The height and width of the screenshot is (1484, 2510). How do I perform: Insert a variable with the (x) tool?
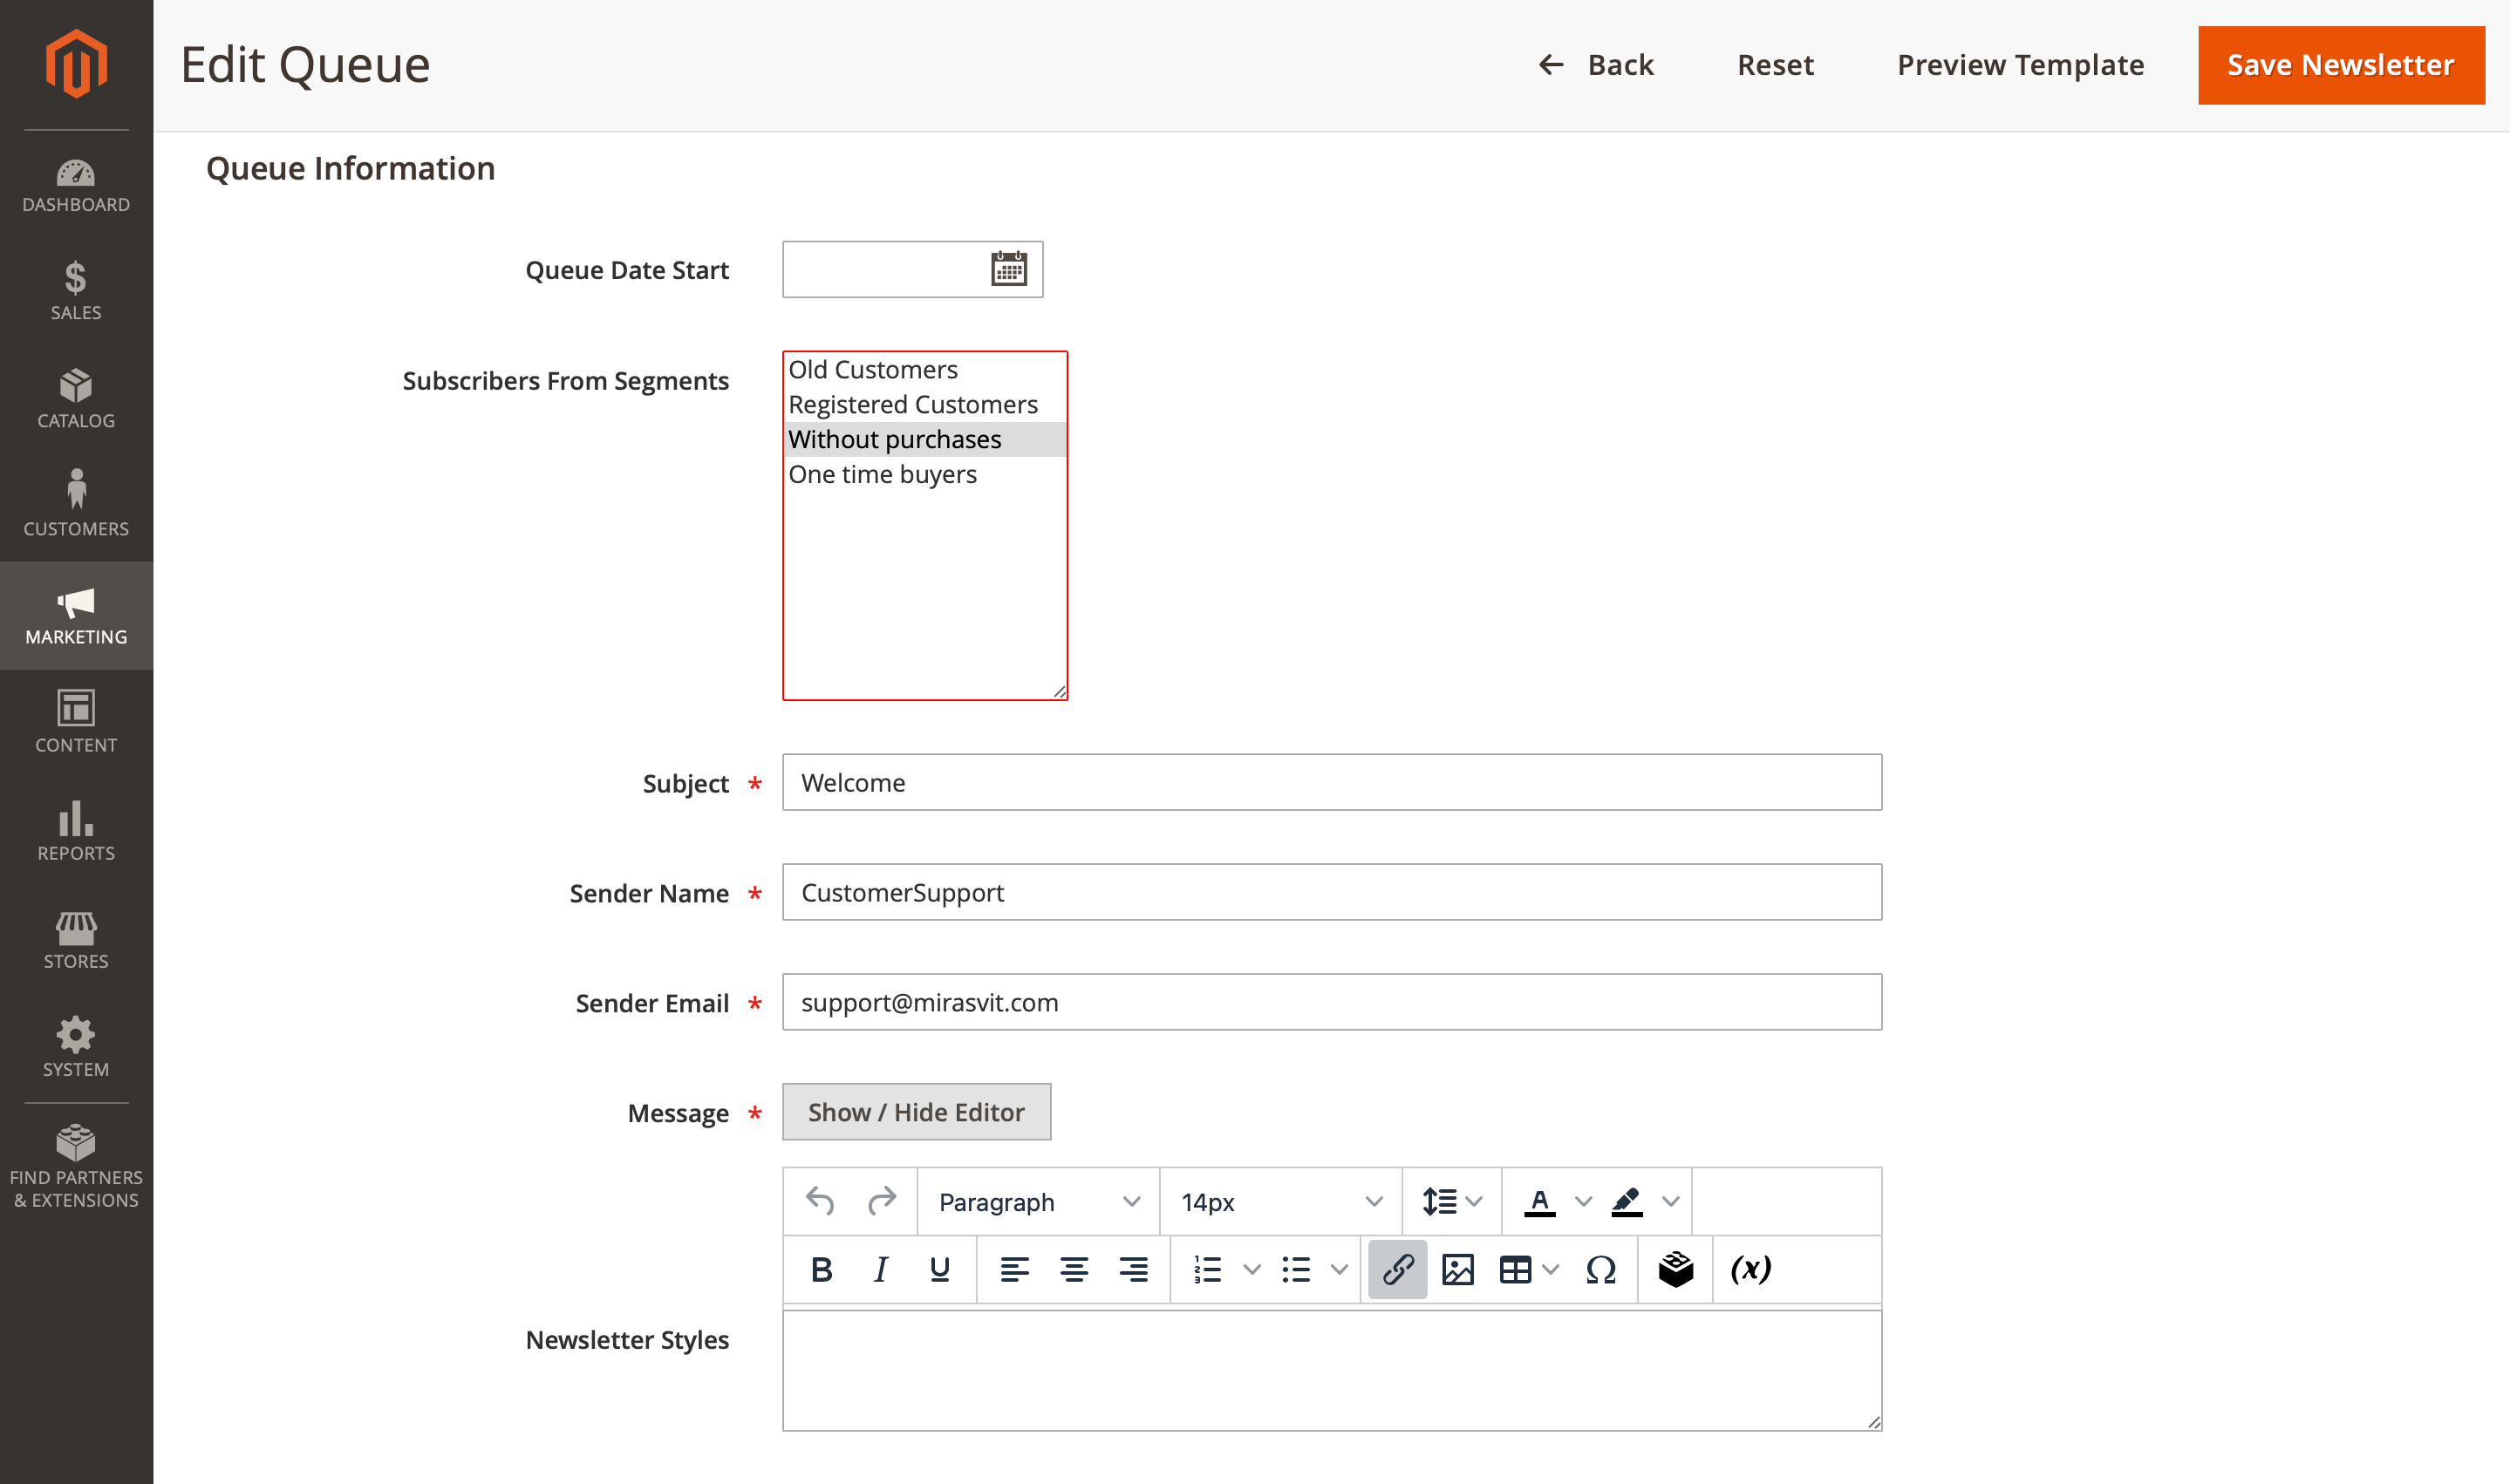click(1750, 1269)
